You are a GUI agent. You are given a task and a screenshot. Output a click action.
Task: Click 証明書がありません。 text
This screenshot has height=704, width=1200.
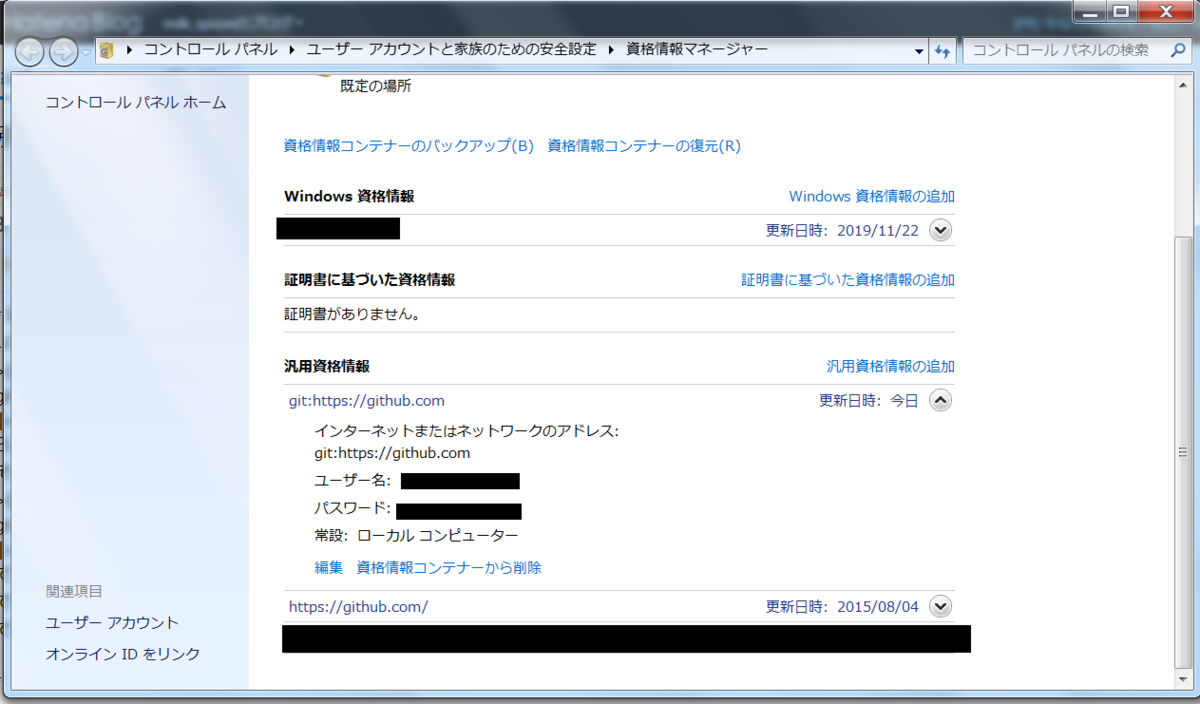[x=352, y=314]
